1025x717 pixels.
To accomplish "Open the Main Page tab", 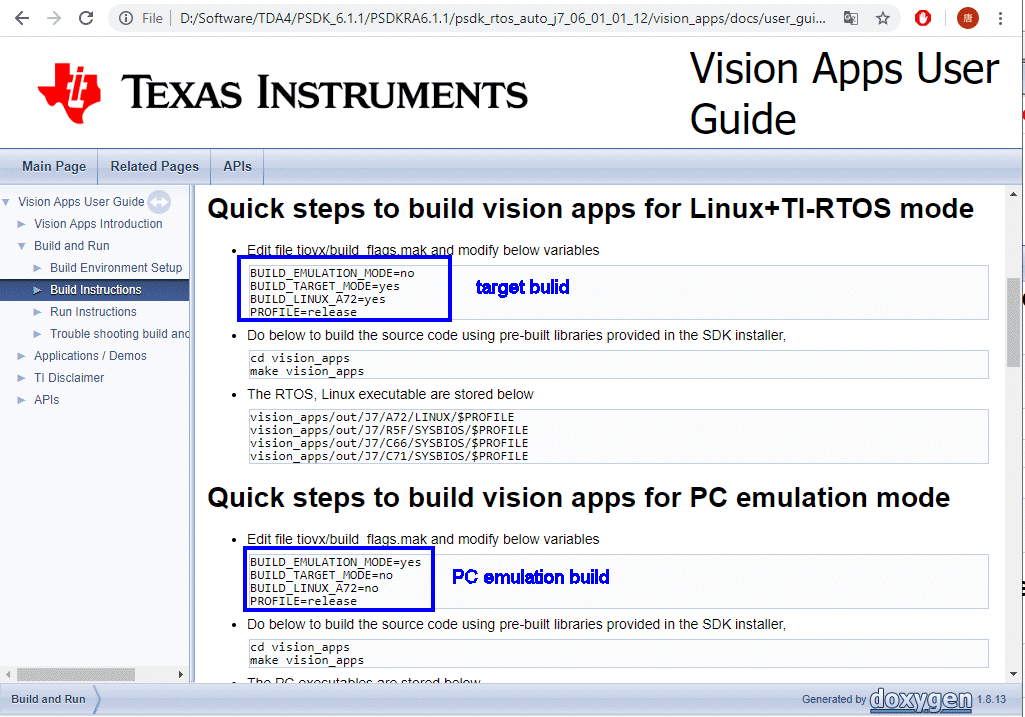I will [x=54, y=167].
